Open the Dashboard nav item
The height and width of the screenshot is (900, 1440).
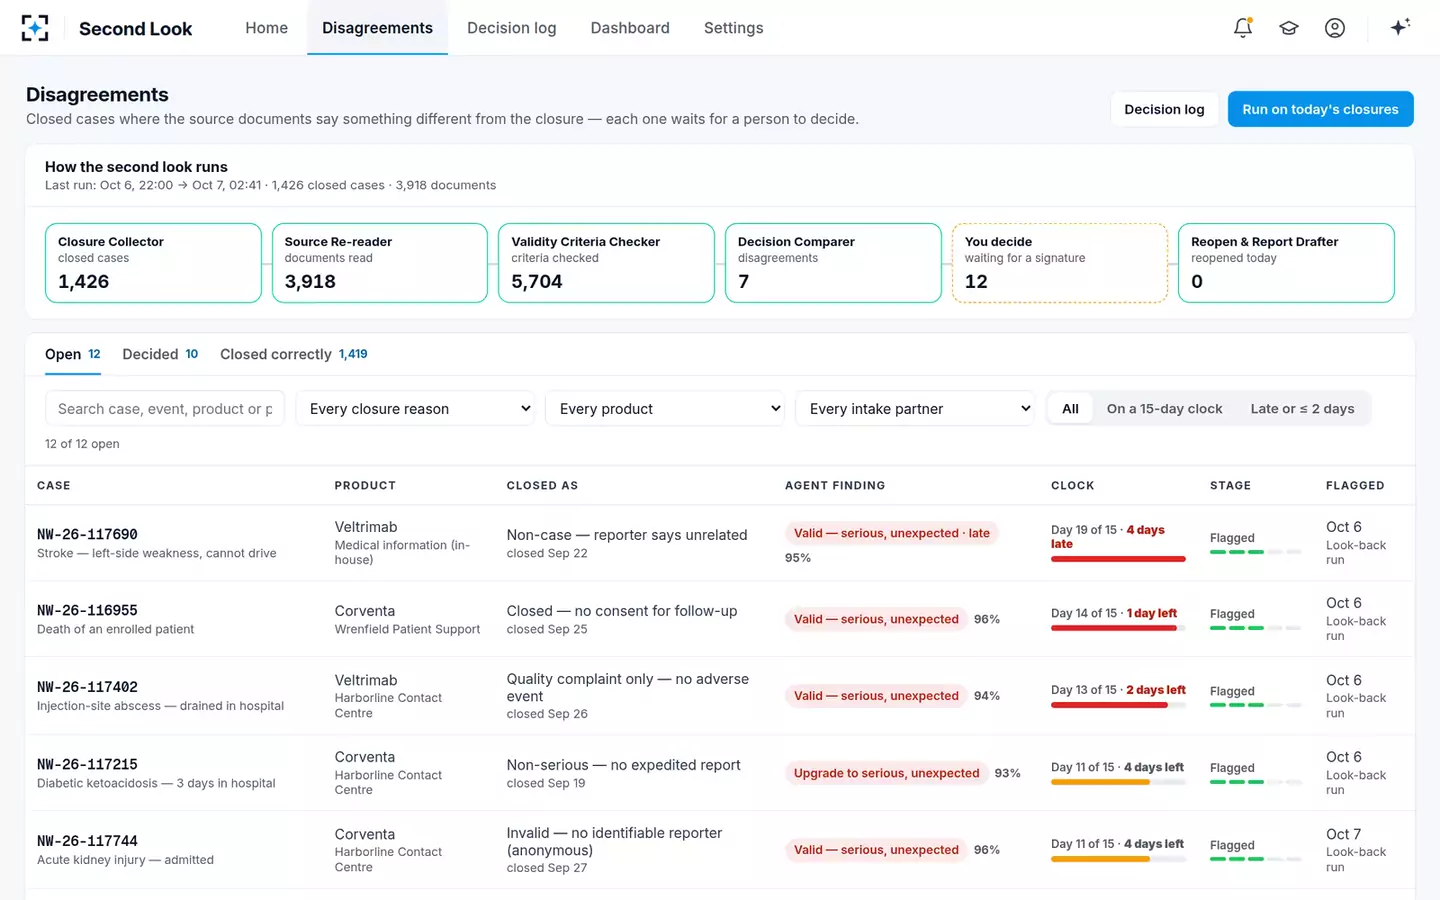(x=630, y=28)
